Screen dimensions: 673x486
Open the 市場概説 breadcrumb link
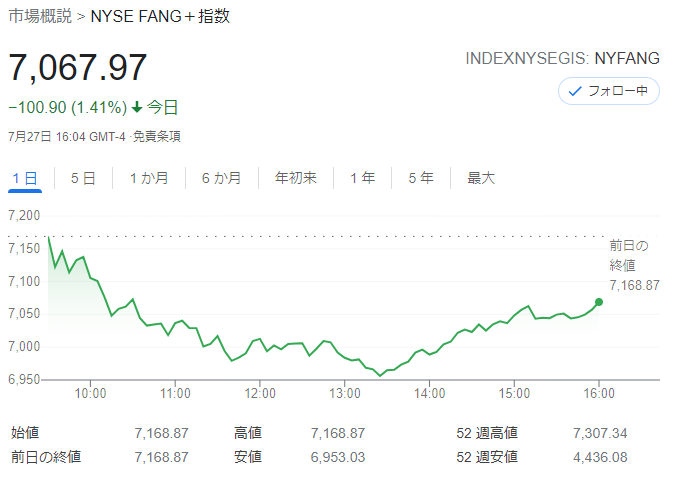pyautogui.click(x=40, y=16)
